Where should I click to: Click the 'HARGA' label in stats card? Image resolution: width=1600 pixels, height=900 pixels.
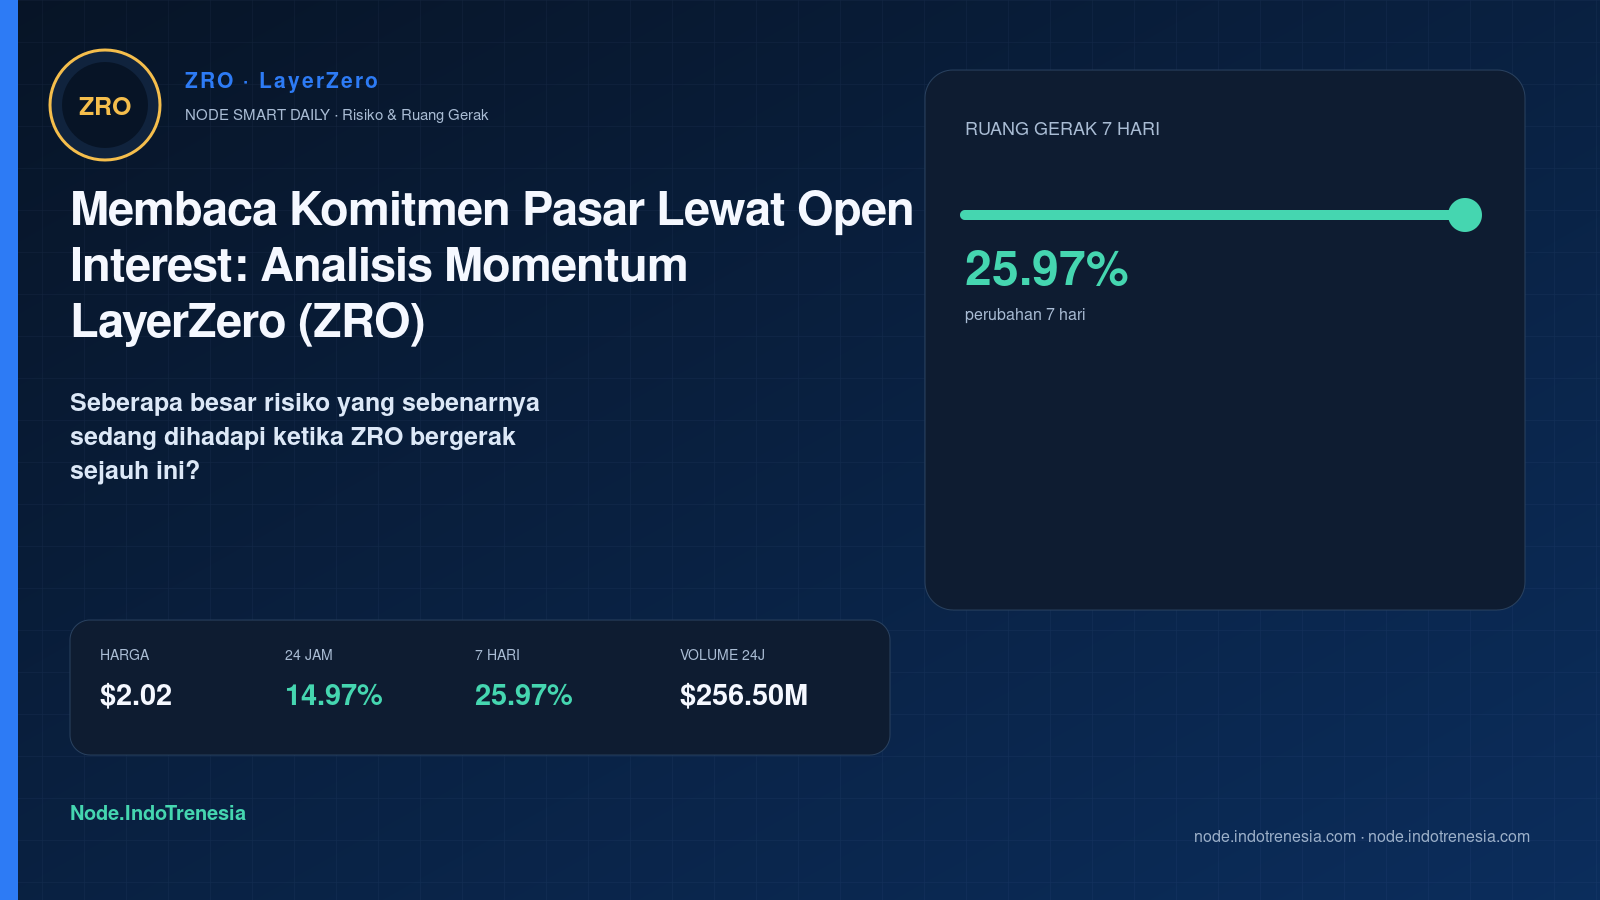[x=124, y=655]
